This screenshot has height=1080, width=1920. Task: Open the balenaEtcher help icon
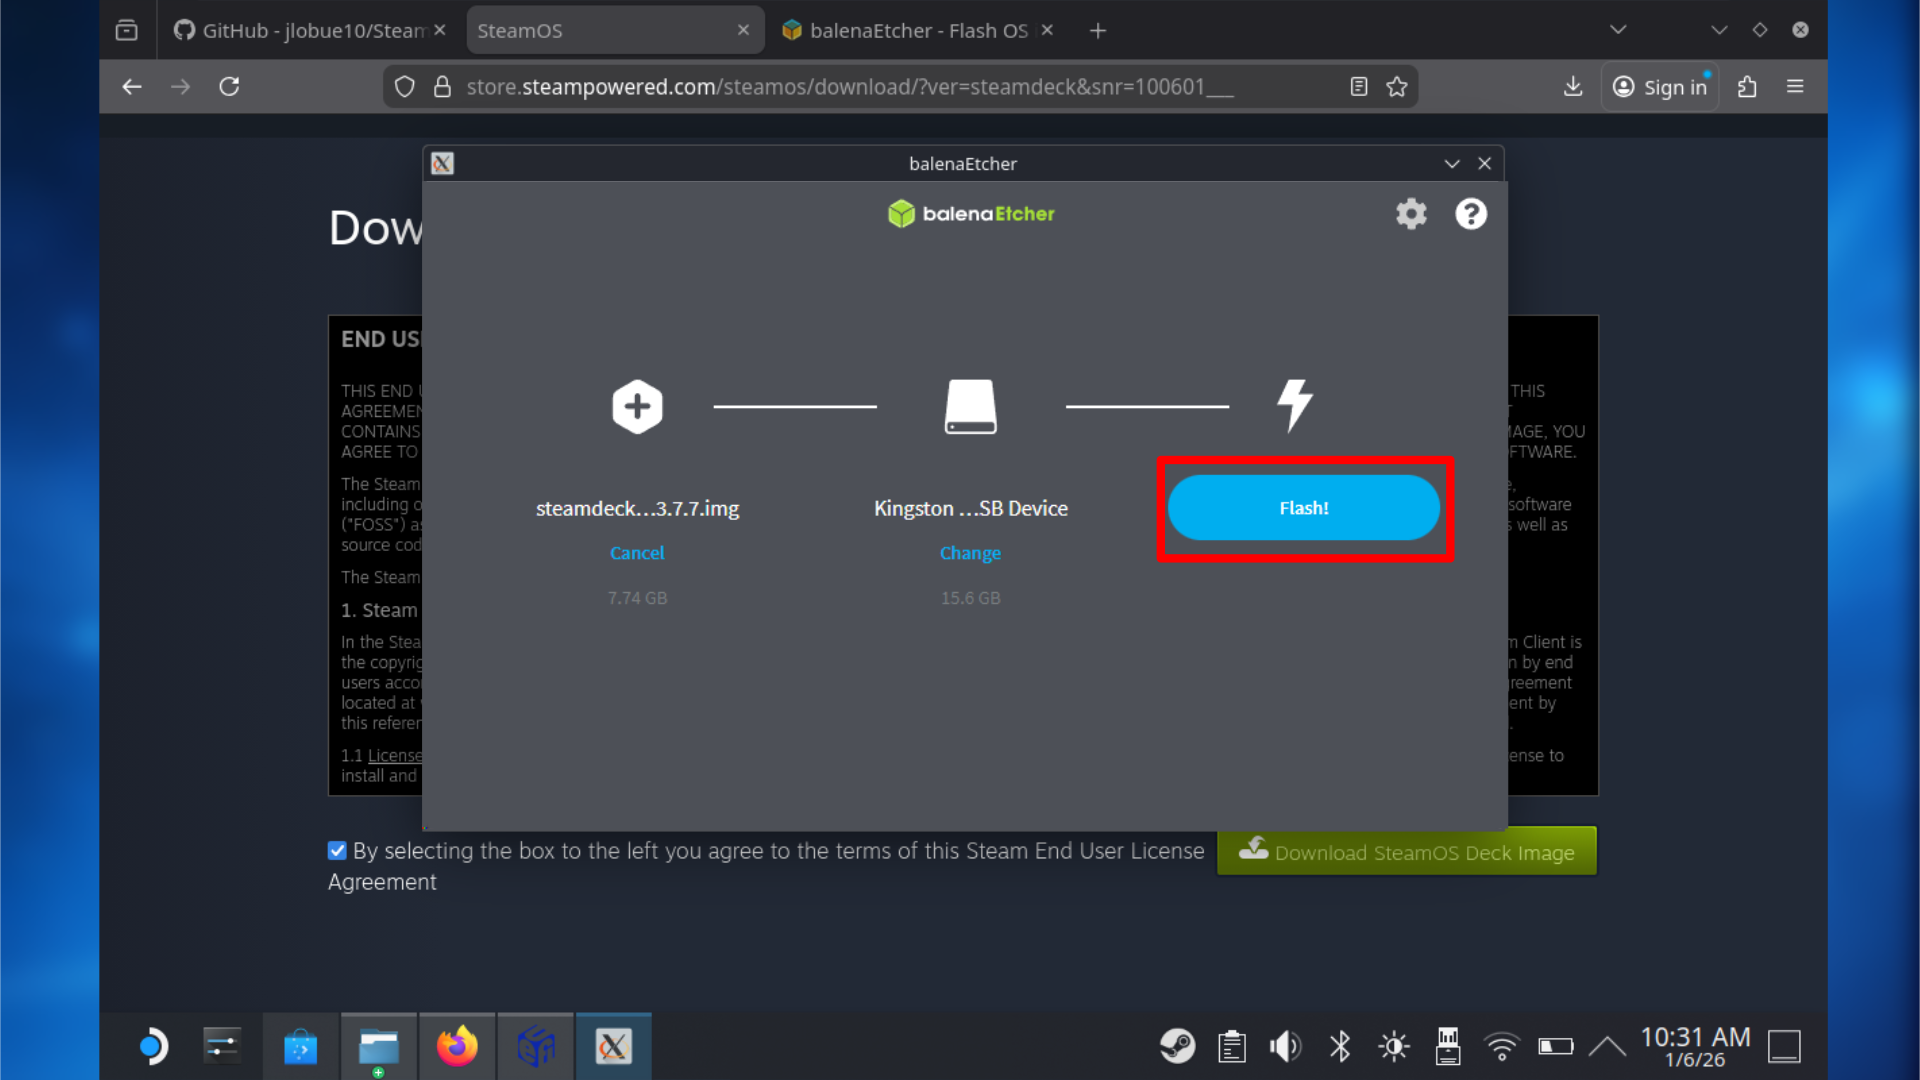click(1470, 214)
